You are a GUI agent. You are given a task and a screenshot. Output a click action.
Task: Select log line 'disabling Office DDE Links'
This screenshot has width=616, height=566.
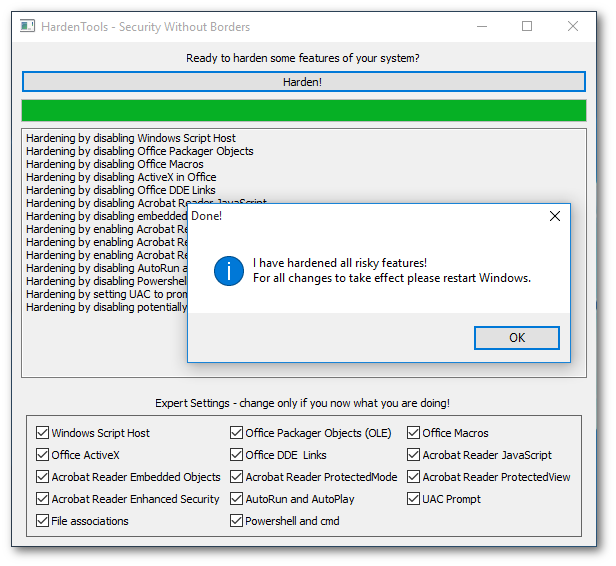tap(121, 190)
